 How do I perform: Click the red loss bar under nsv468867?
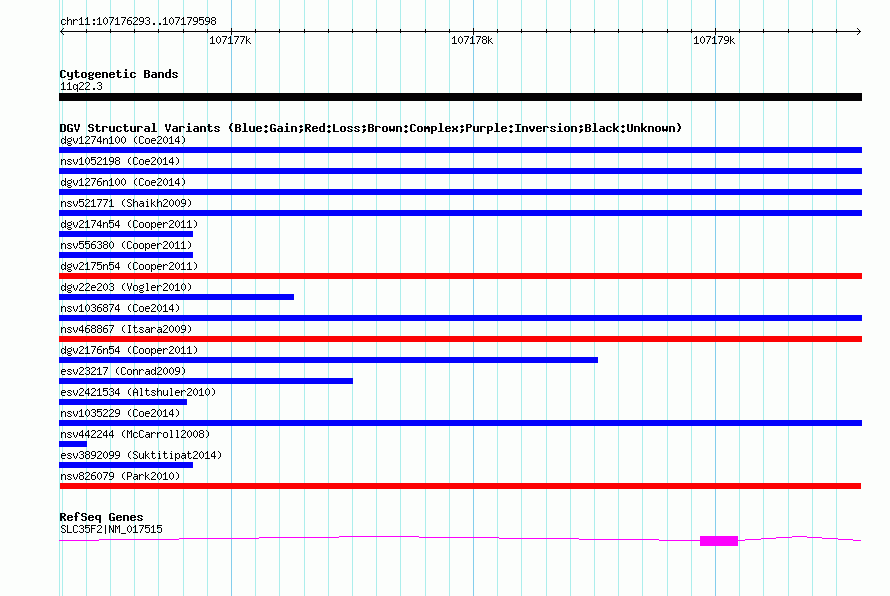click(460, 339)
